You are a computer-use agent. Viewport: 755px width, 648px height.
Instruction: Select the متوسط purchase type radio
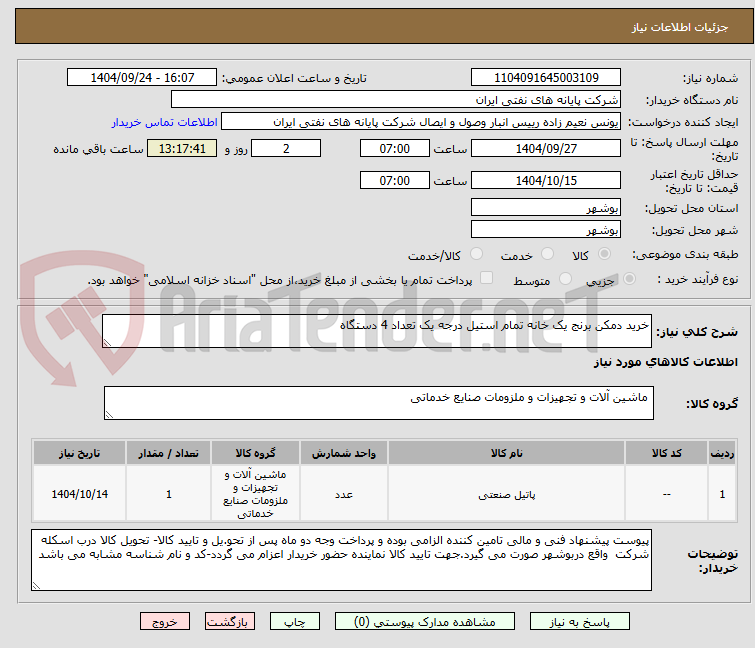click(565, 279)
